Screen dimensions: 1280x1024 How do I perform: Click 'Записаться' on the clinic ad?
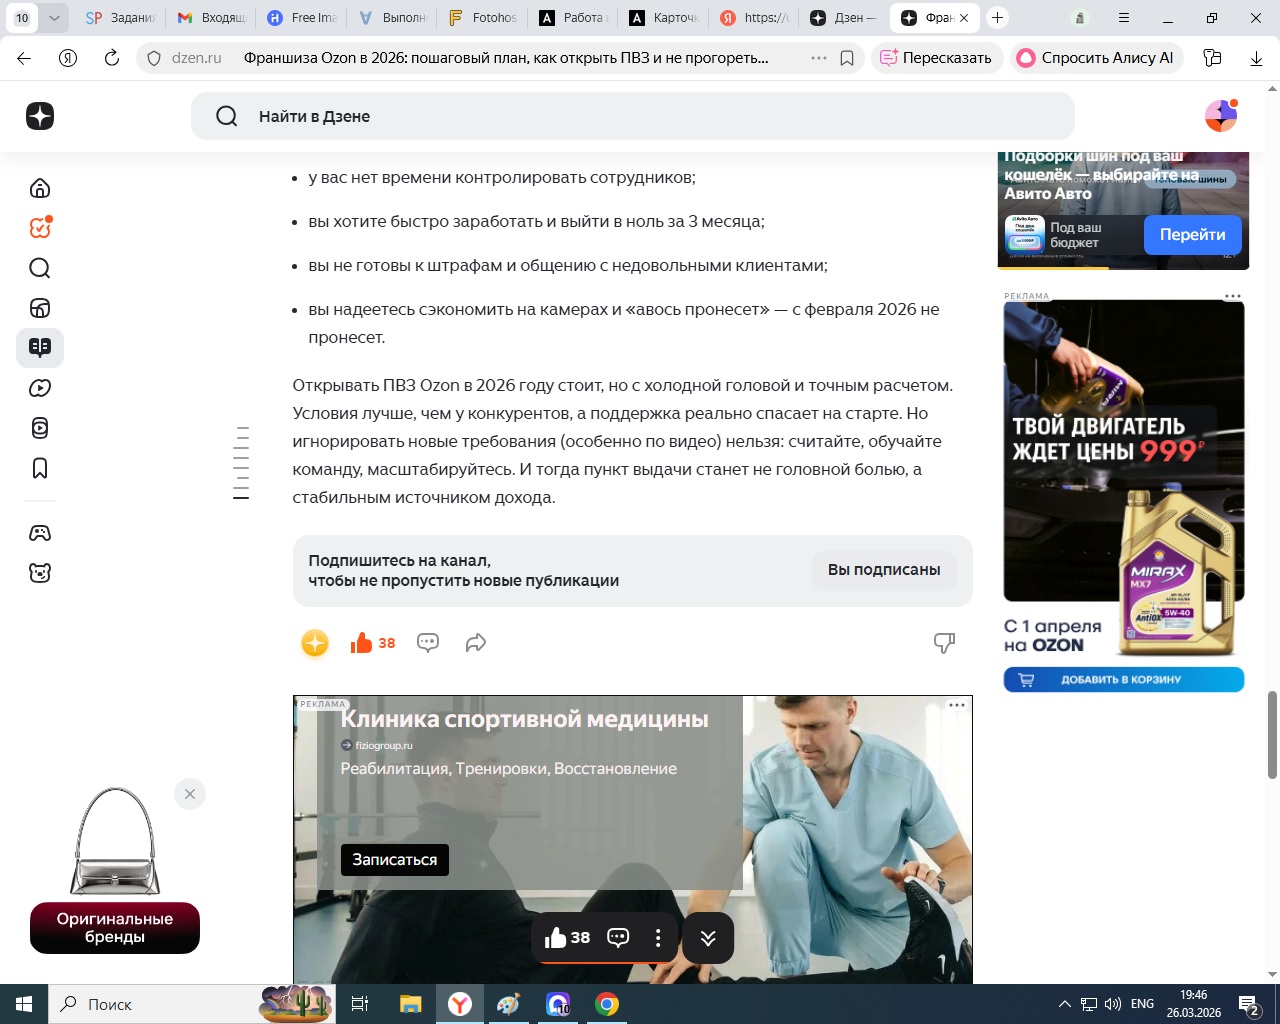395,860
